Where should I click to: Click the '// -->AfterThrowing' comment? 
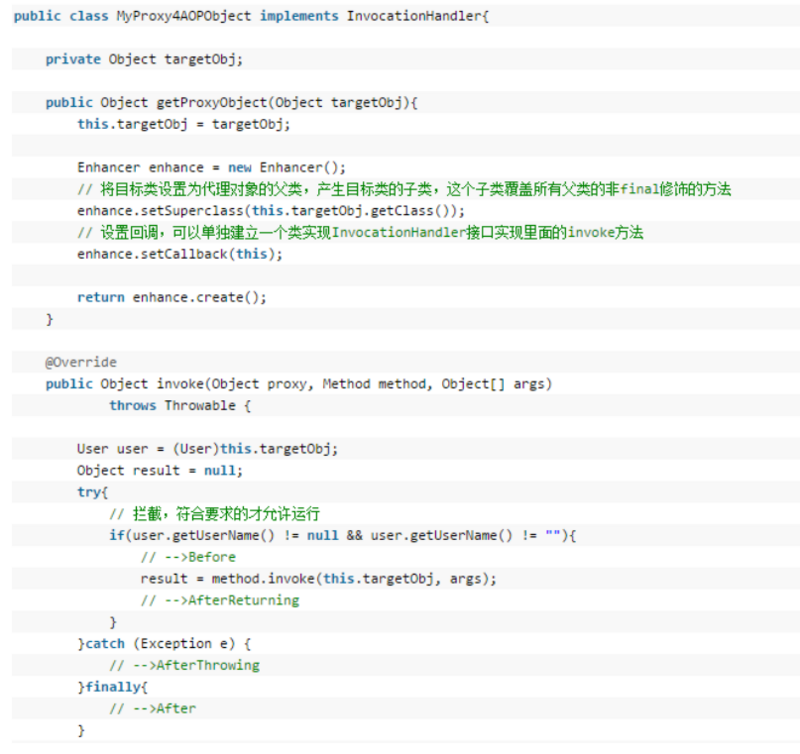pos(184,666)
